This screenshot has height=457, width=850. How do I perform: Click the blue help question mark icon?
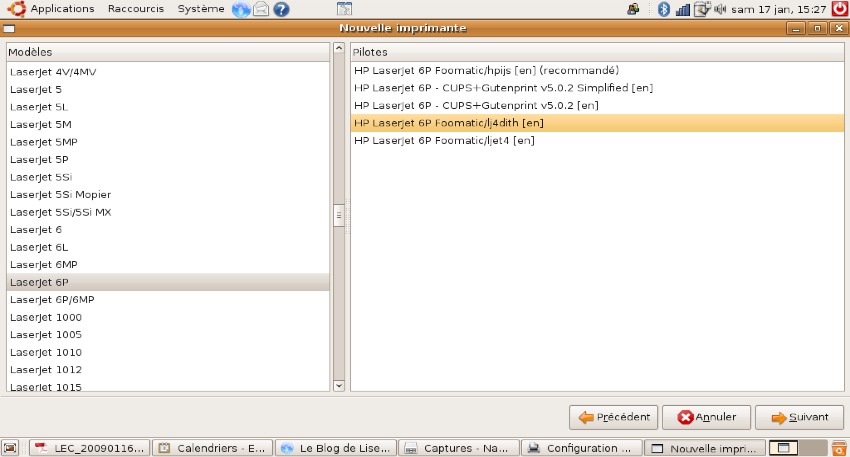pyautogui.click(x=281, y=10)
